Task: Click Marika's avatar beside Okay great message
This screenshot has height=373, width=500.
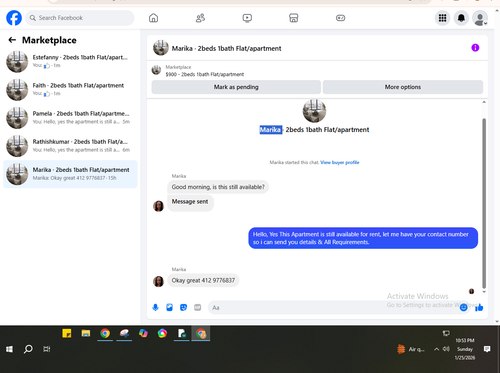Action: (158, 281)
